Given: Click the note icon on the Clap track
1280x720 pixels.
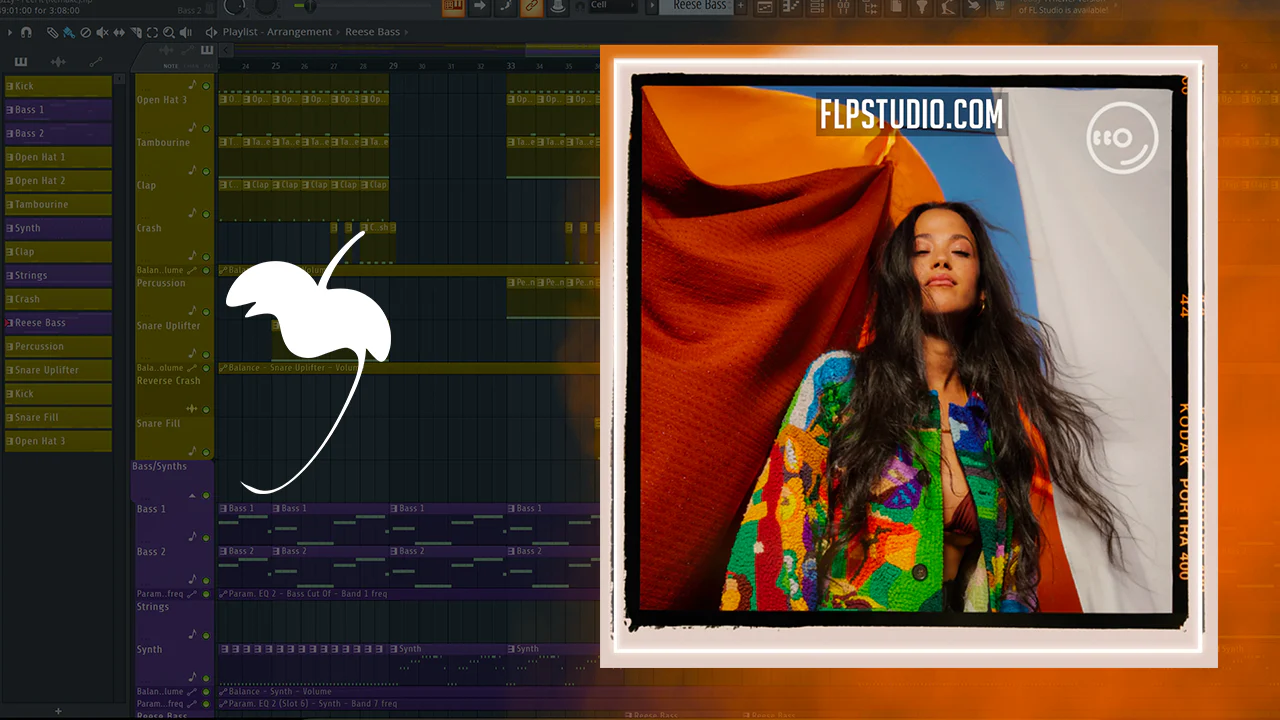Looking at the screenshot, I should tap(192, 213).
